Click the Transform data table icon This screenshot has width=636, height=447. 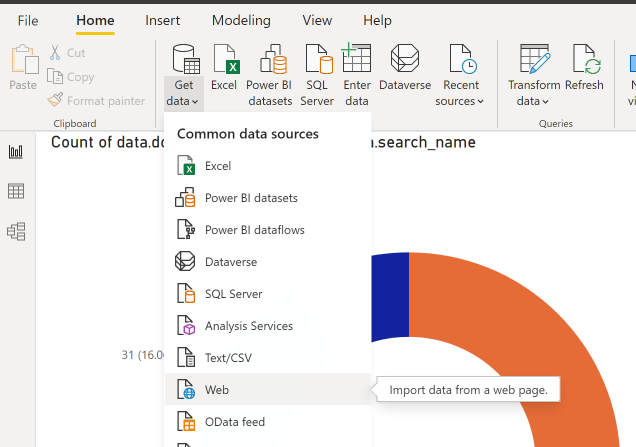(535, 58)
